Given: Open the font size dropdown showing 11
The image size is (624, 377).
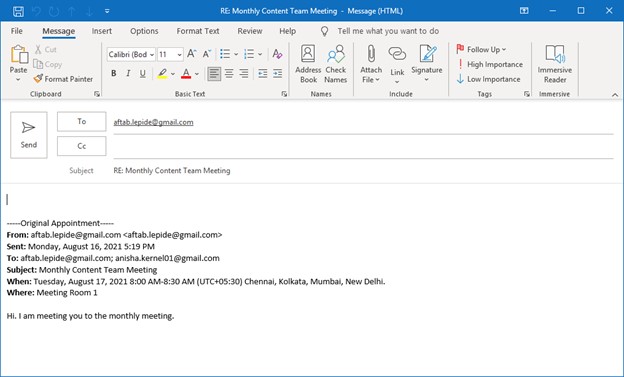Looking at the screenshot, I should pos(170,54).
